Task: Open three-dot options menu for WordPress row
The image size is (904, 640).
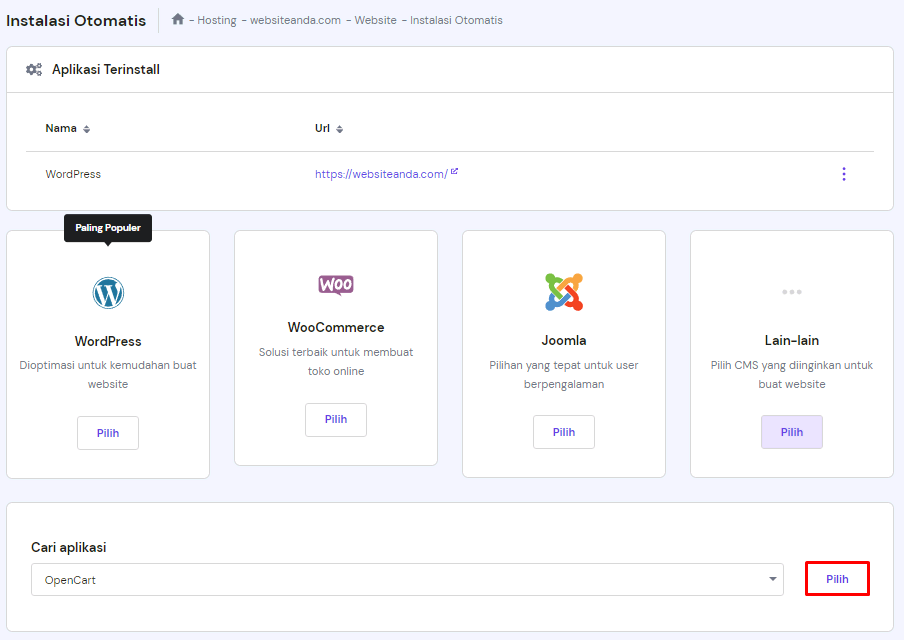Action: tap(843, 174)
